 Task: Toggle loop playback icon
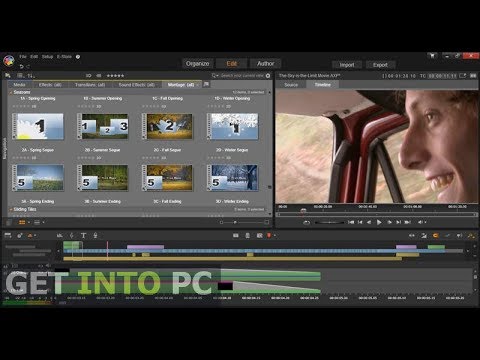point(306,222)
